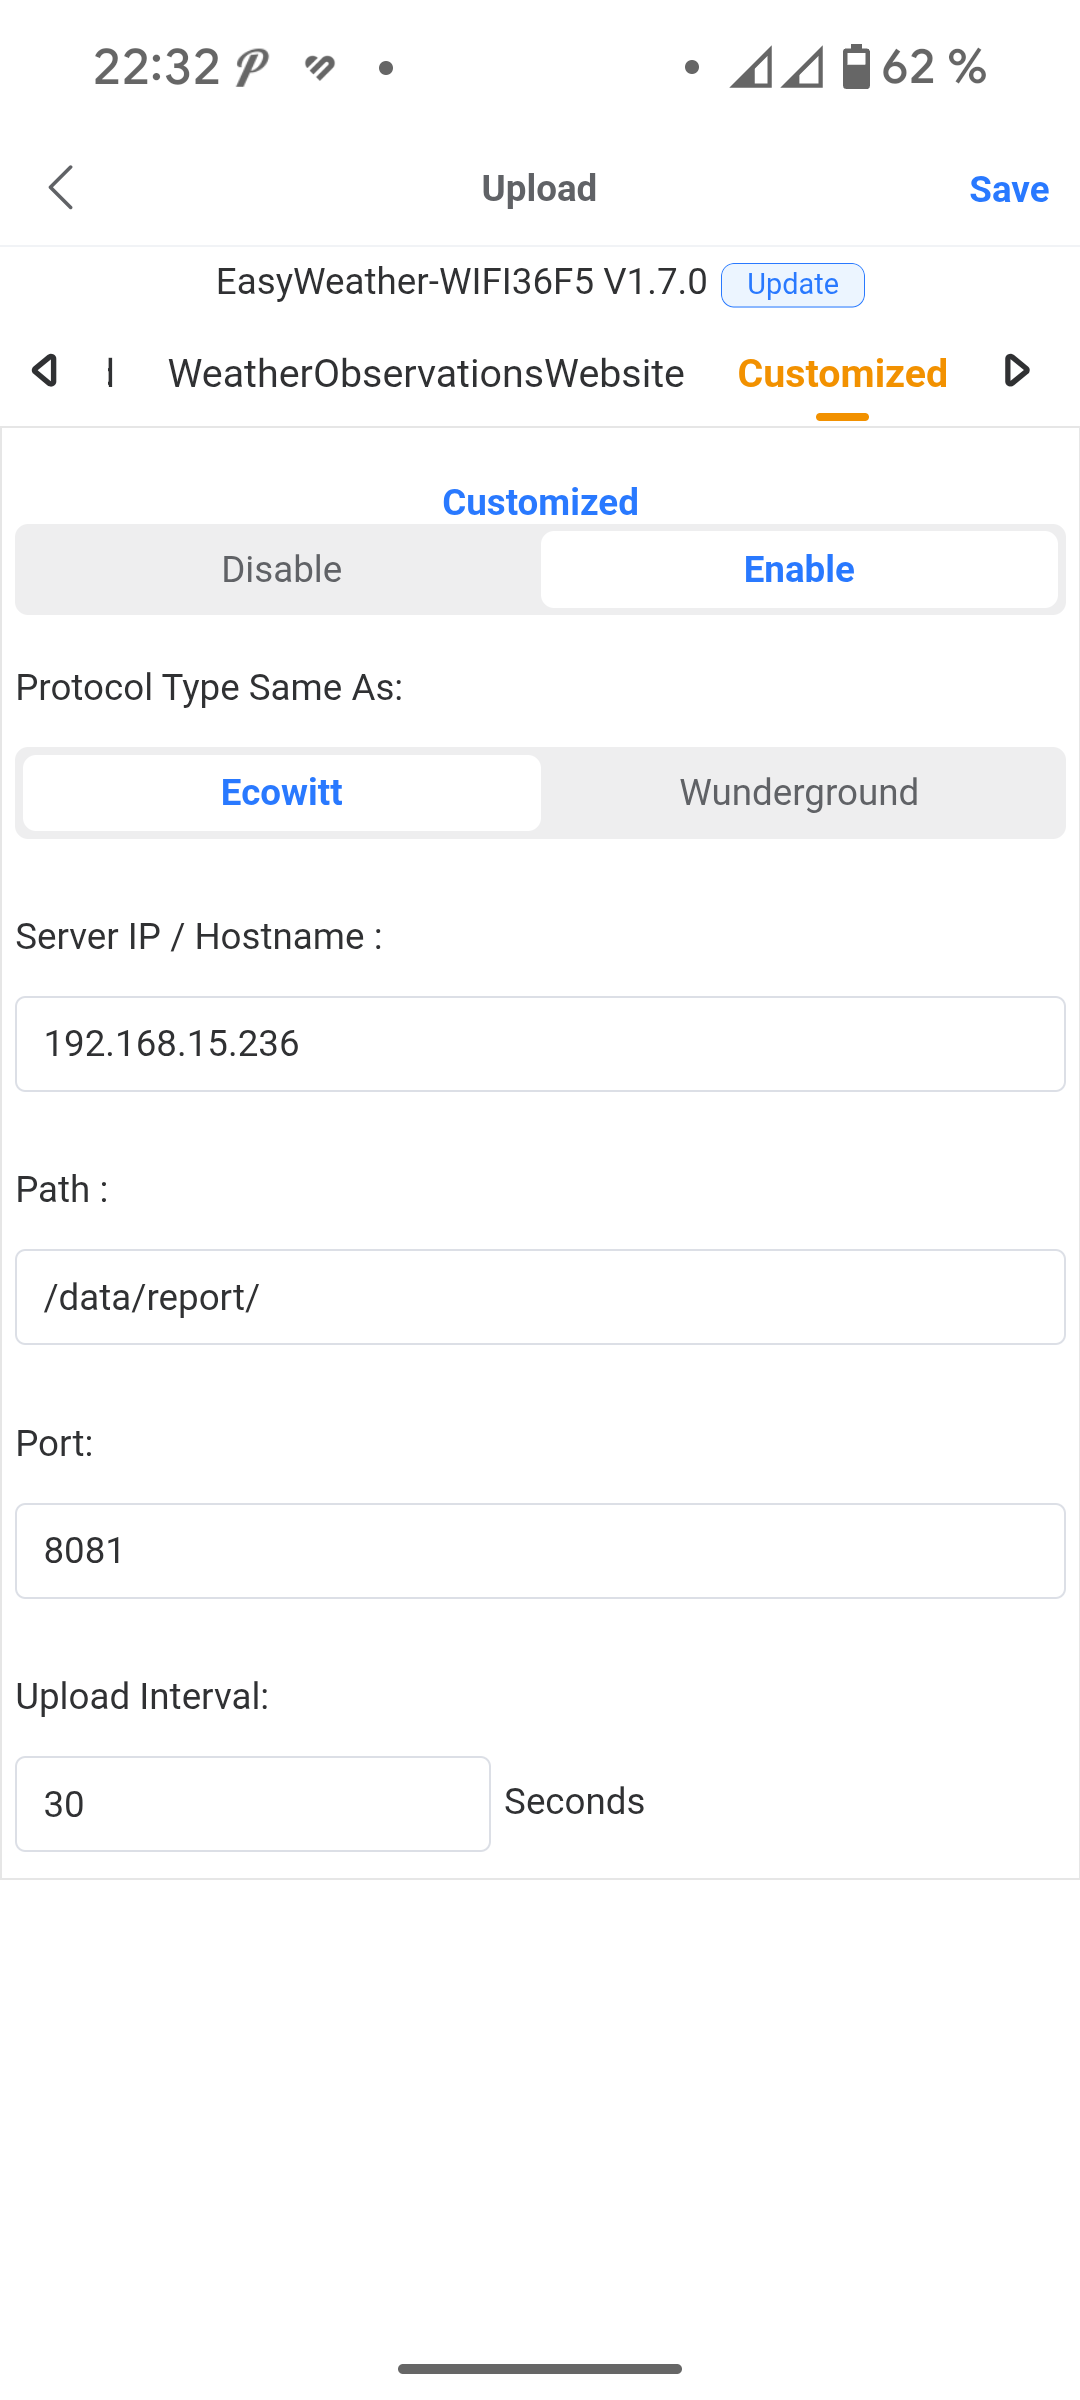This screenshot has height=2400, width=1080.
Task: Tap the right tab scroll arrow
Action: [1016, 371]
